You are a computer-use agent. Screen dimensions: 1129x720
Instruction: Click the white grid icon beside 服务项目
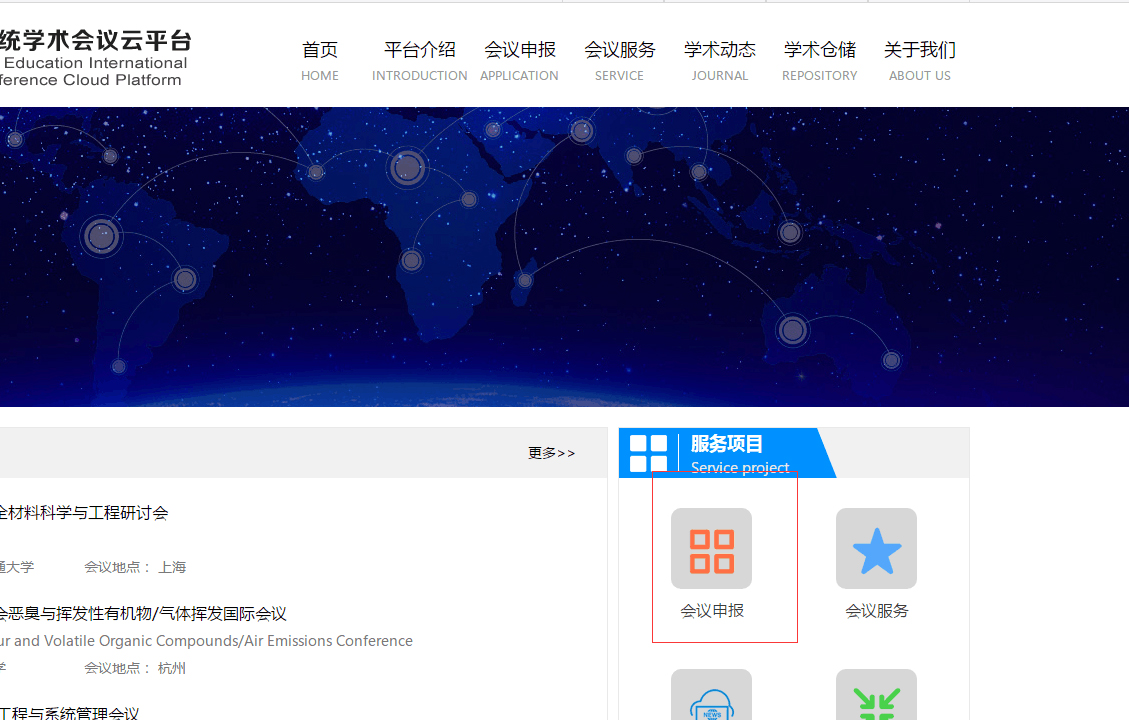(x=648, y=453)
